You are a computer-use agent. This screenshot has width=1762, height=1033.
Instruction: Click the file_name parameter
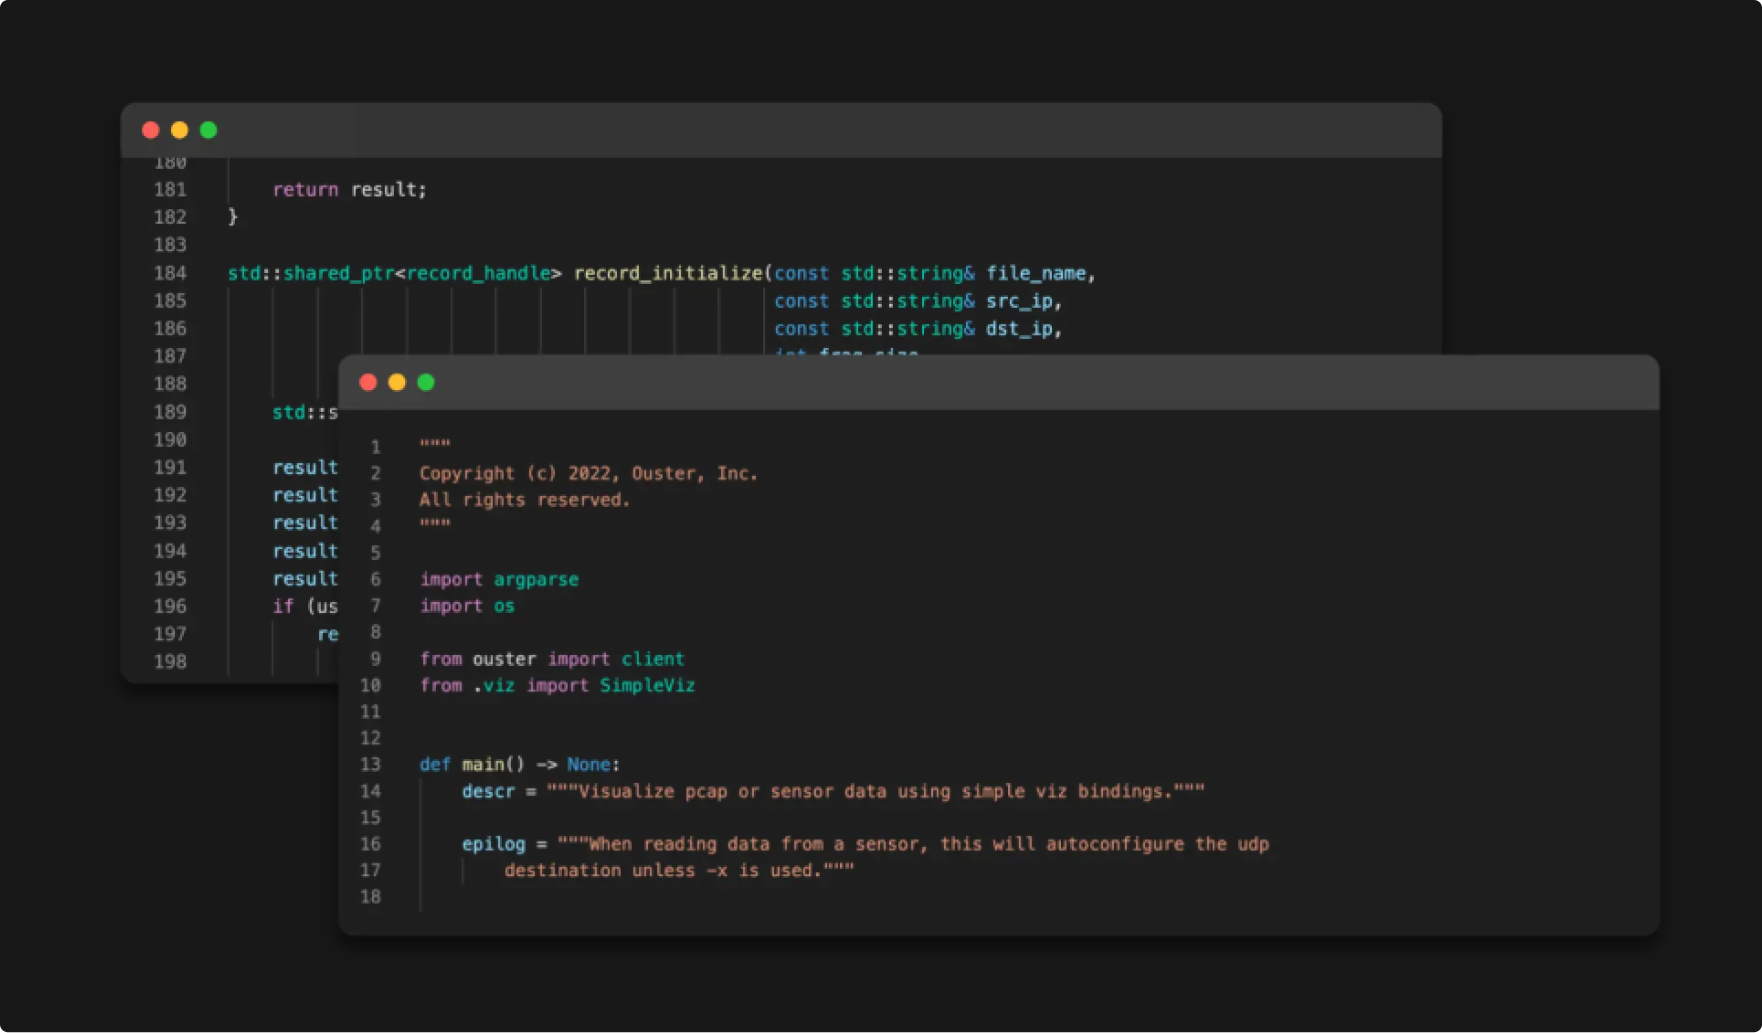point(1036,273)
